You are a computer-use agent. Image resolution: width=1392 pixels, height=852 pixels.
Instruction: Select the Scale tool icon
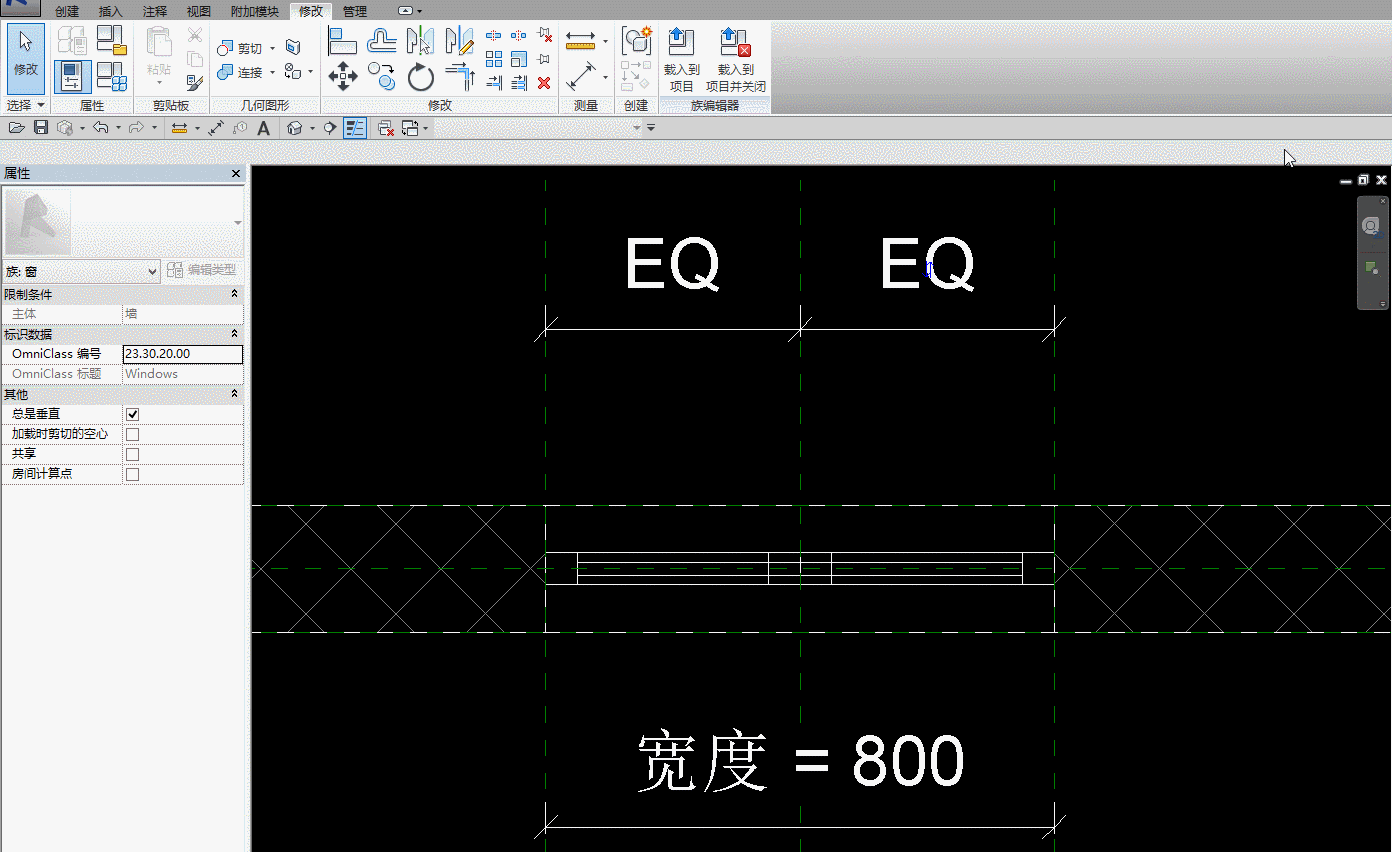click(519, 59)
